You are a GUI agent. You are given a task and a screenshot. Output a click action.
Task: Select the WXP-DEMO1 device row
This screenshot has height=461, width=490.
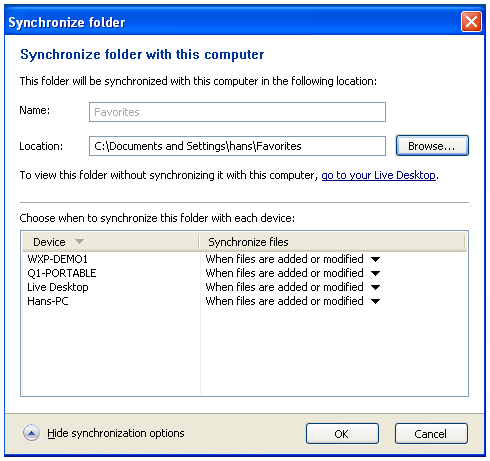[245, 259]
